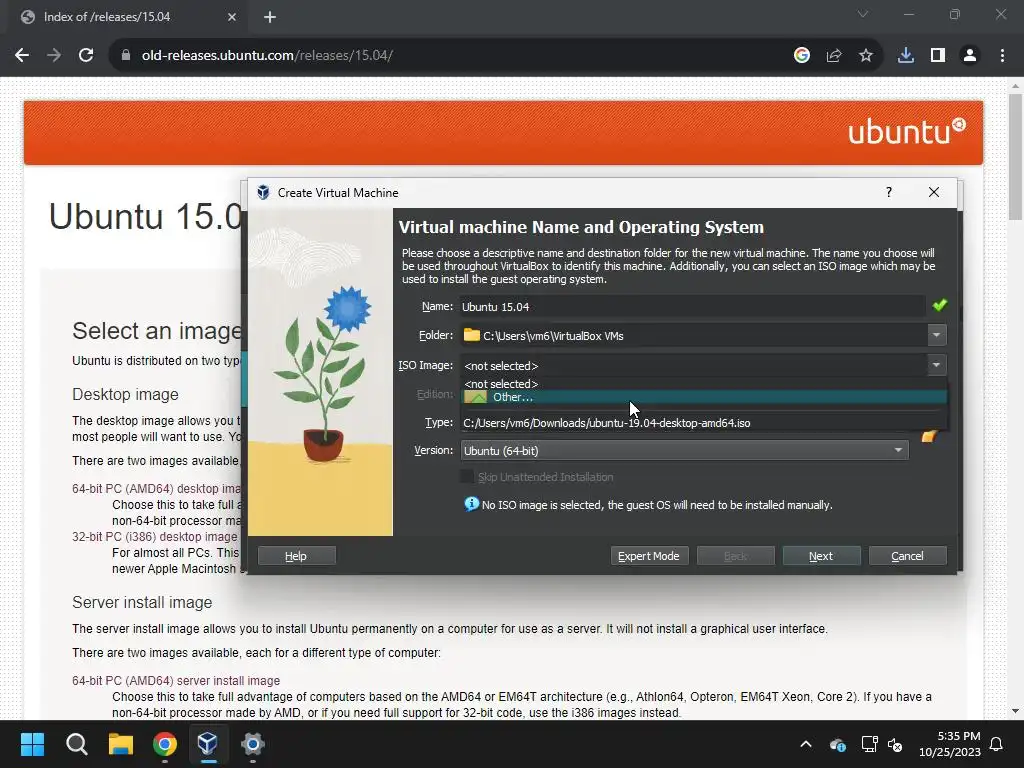
Task: Click the question mark help in the dialog title bar
Action: 889,192
